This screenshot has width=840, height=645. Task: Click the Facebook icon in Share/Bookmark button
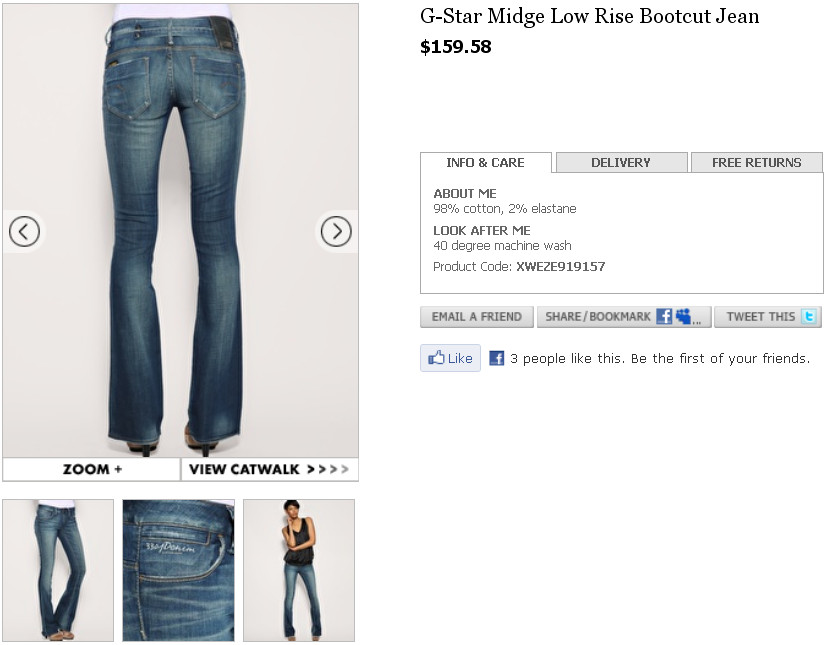pos(664,317)
